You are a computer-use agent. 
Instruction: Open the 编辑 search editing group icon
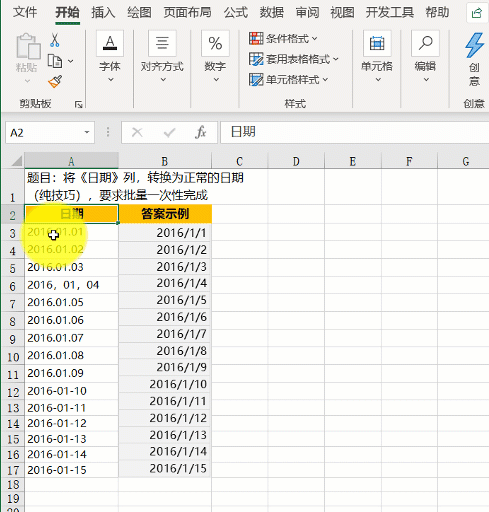425,43
